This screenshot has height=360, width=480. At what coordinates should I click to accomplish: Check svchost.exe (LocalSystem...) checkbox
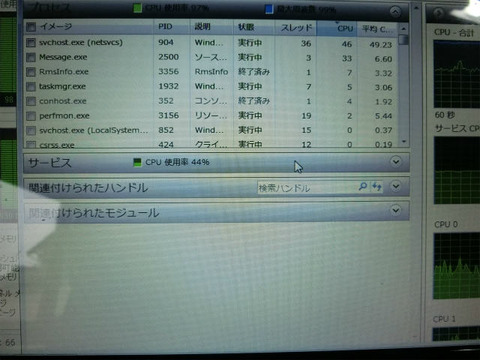[x=31, y=130]
